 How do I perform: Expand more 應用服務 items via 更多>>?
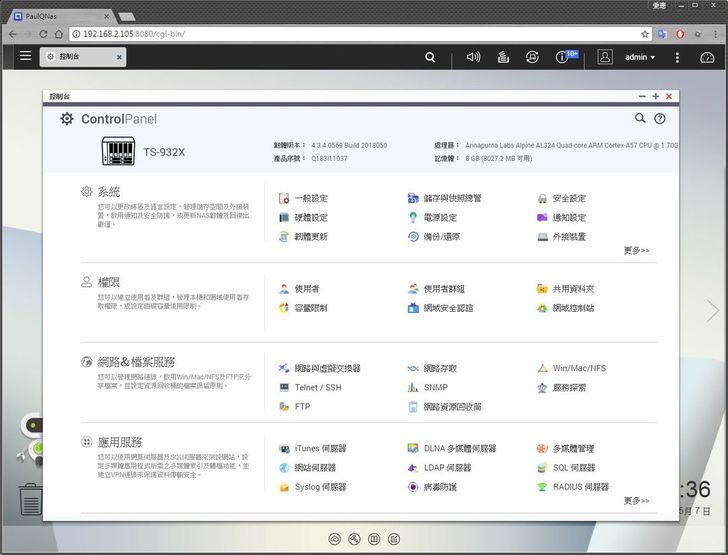[636, 500]
